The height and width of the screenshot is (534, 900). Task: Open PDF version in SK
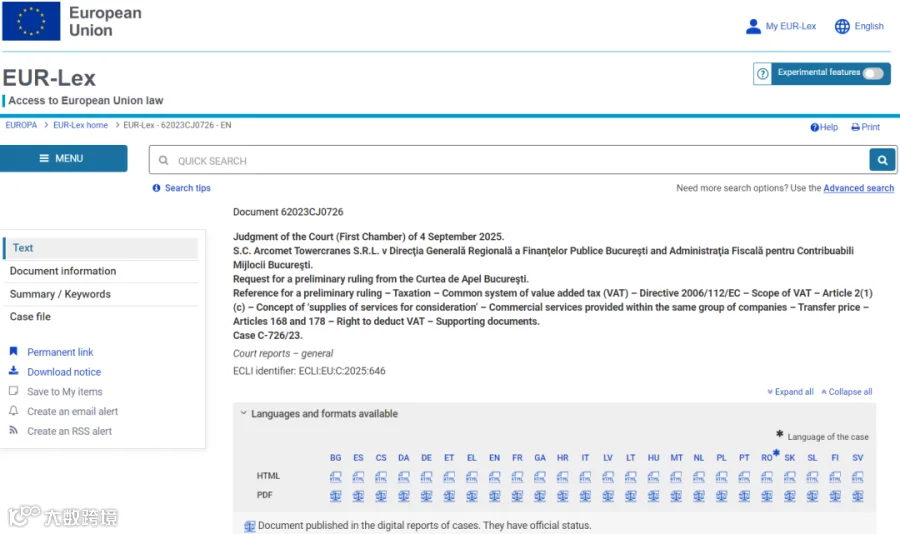click(790, 496)
